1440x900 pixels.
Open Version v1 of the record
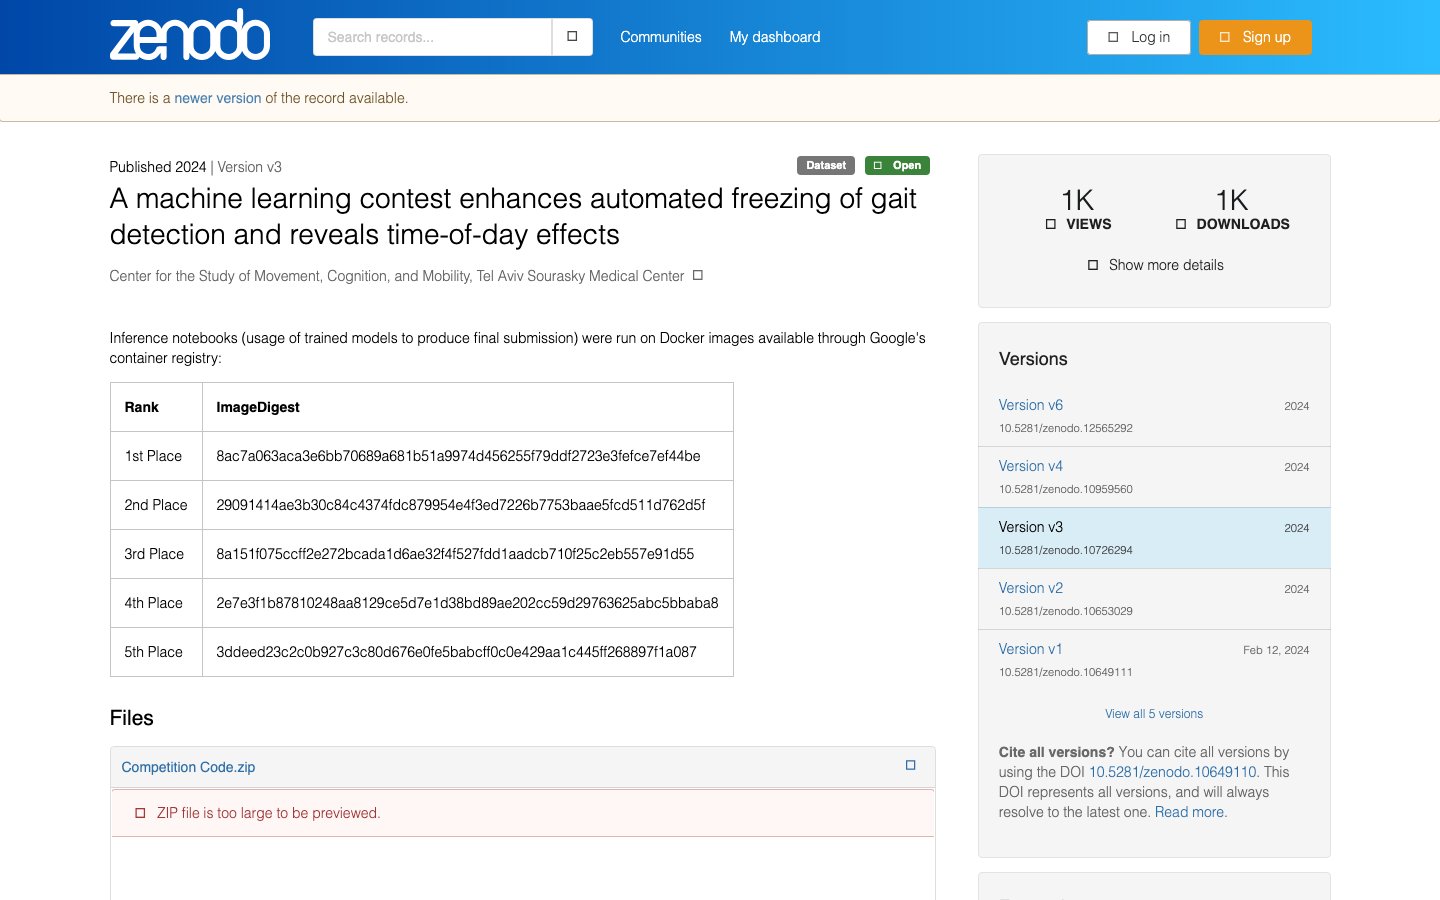(1030, 649)
